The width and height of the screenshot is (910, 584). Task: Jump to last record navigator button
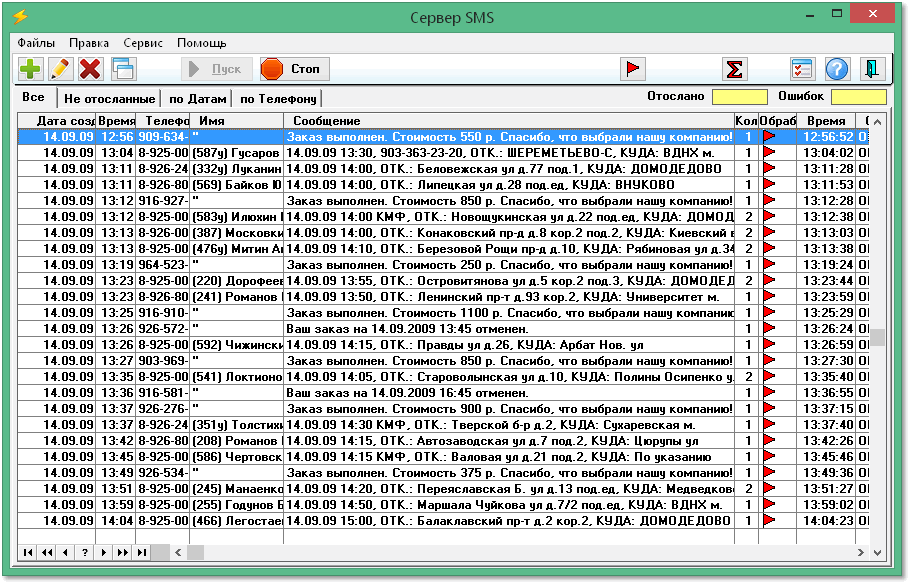coord(142,552)
